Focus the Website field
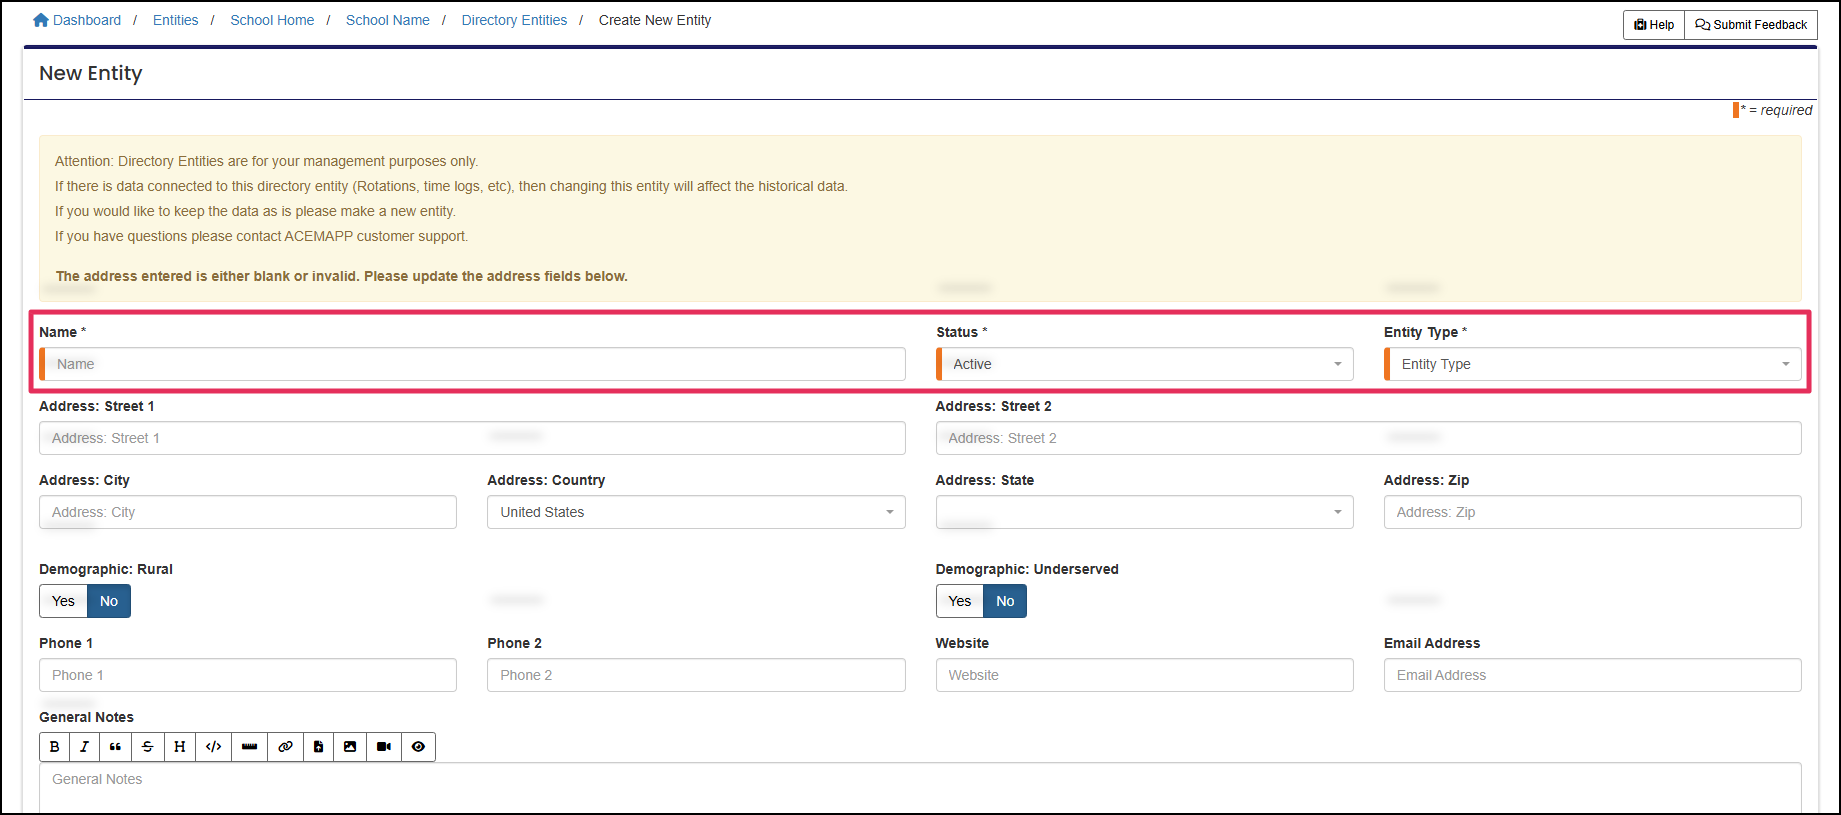1841x815 pixels. coord(1145,675)
